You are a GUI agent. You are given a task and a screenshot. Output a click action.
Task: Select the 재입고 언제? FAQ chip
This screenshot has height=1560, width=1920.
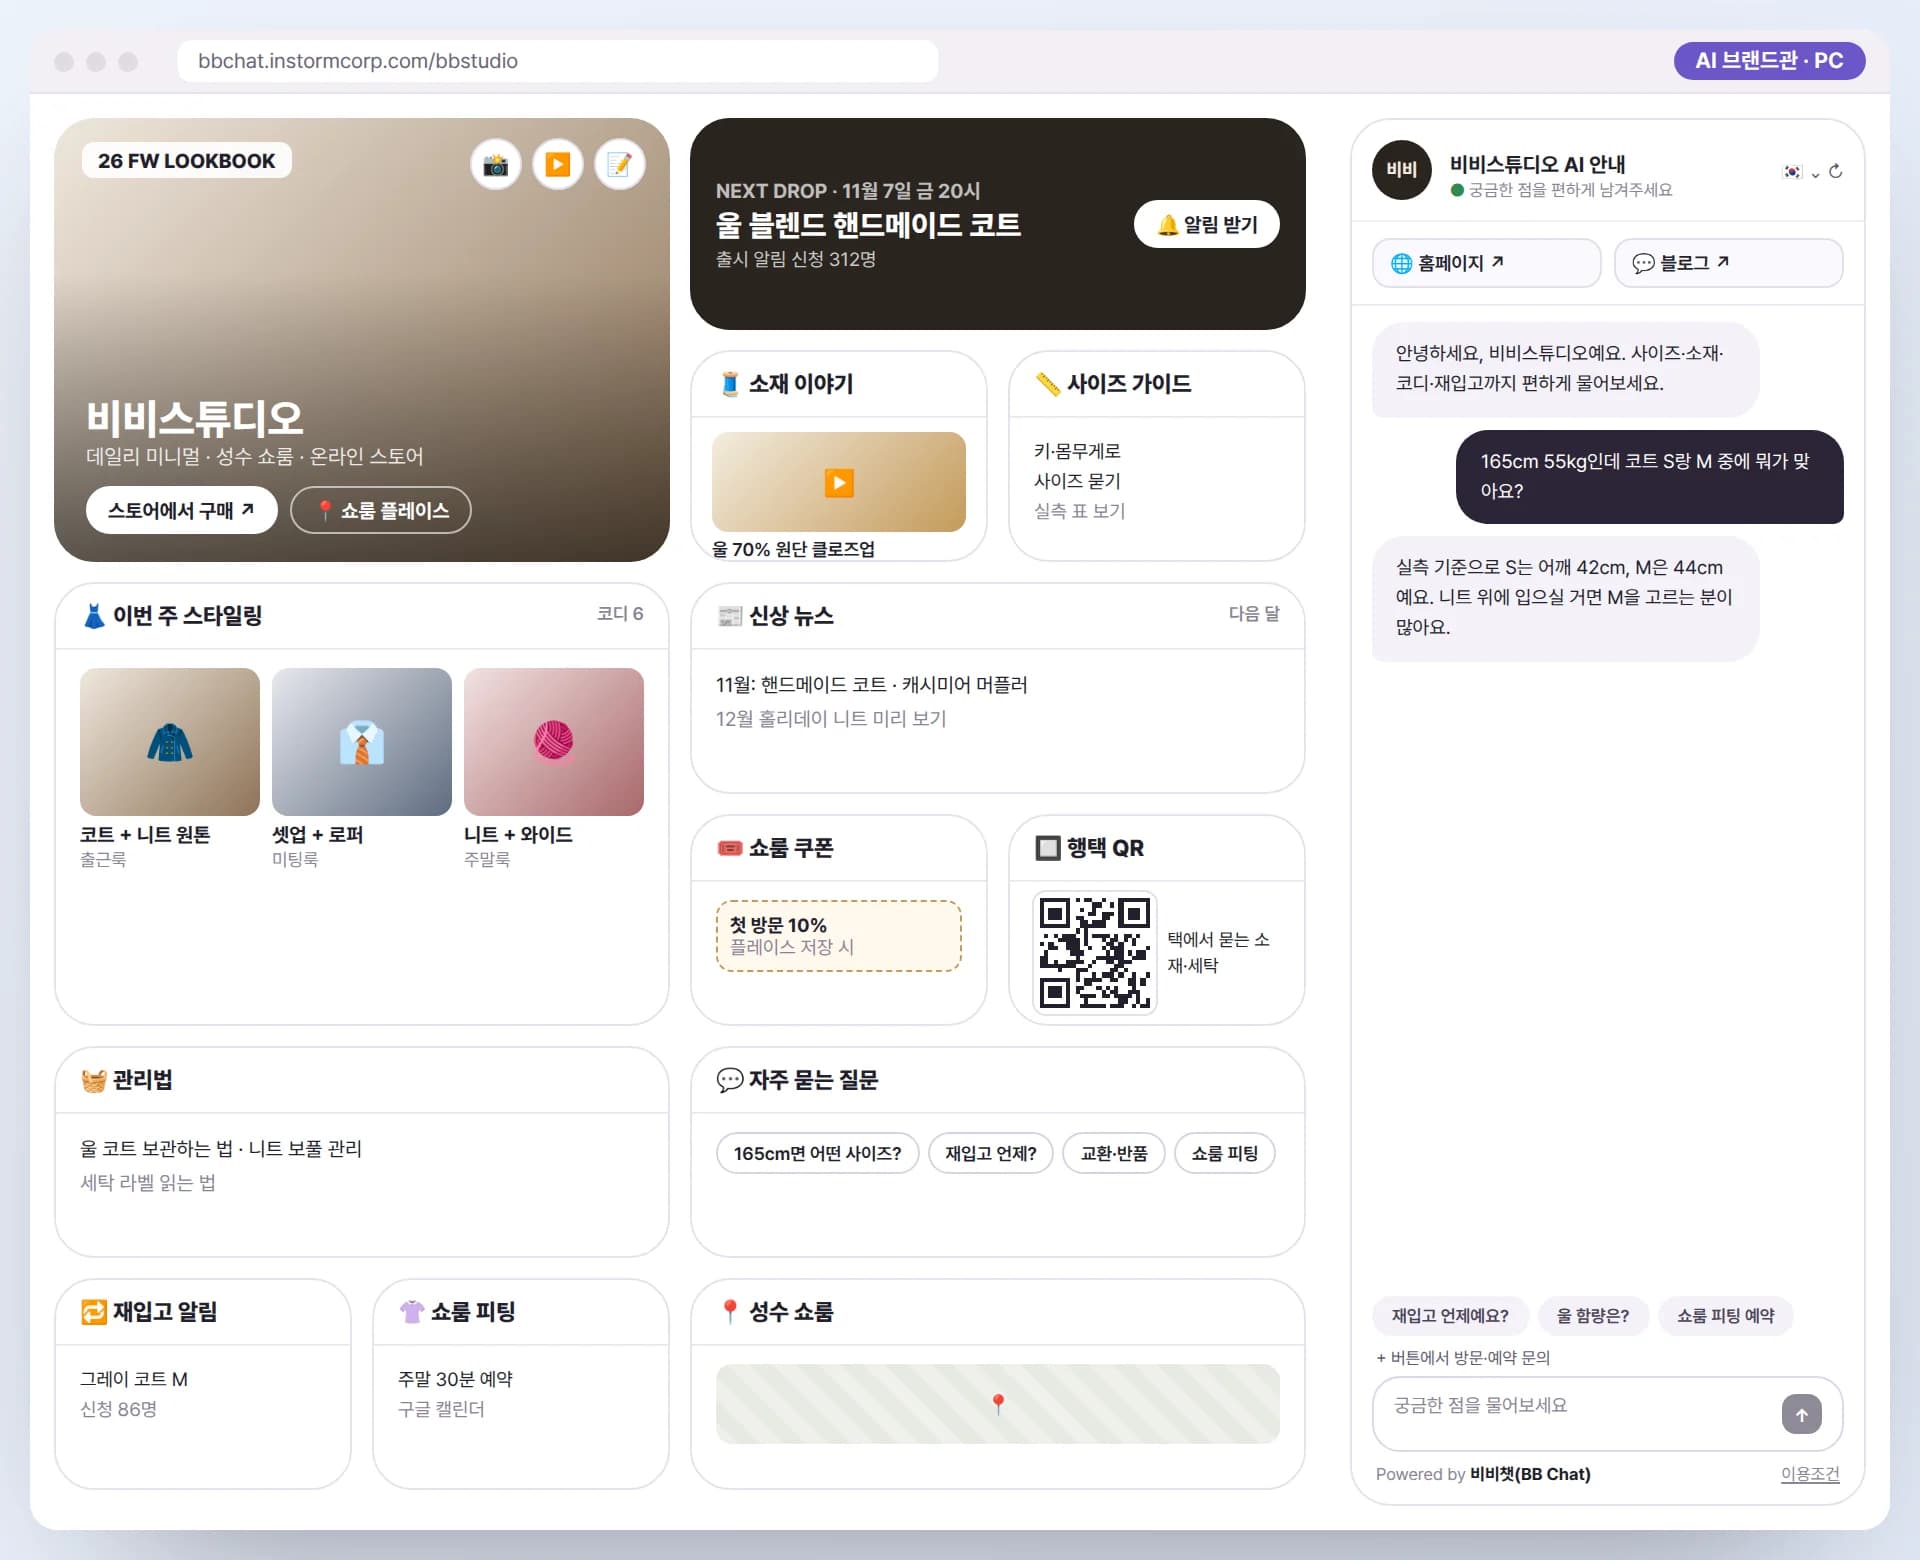[991, 1153]
